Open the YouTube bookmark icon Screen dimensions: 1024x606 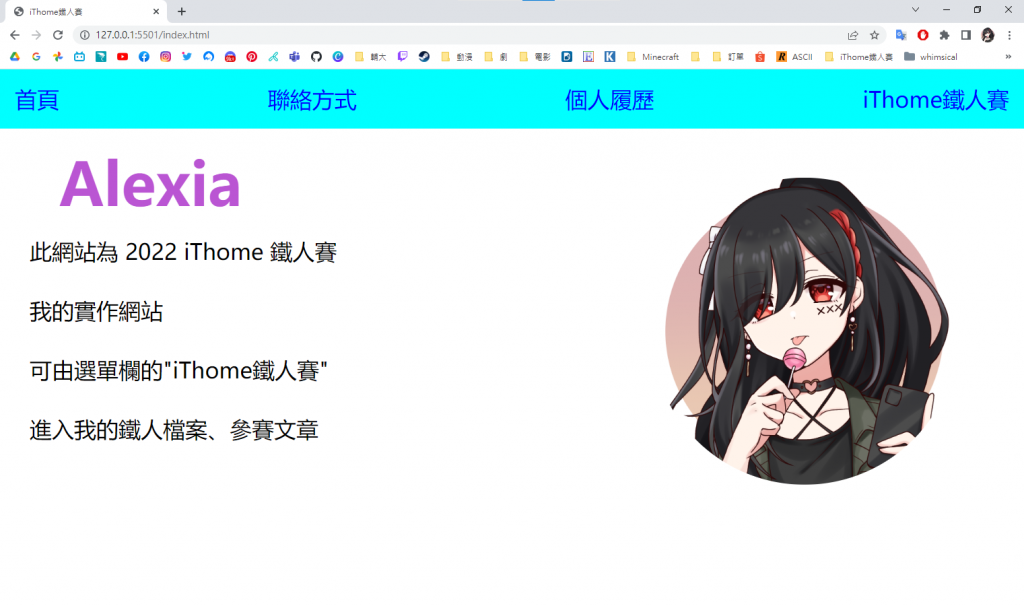pyautogui.click(x=122, y=57)
